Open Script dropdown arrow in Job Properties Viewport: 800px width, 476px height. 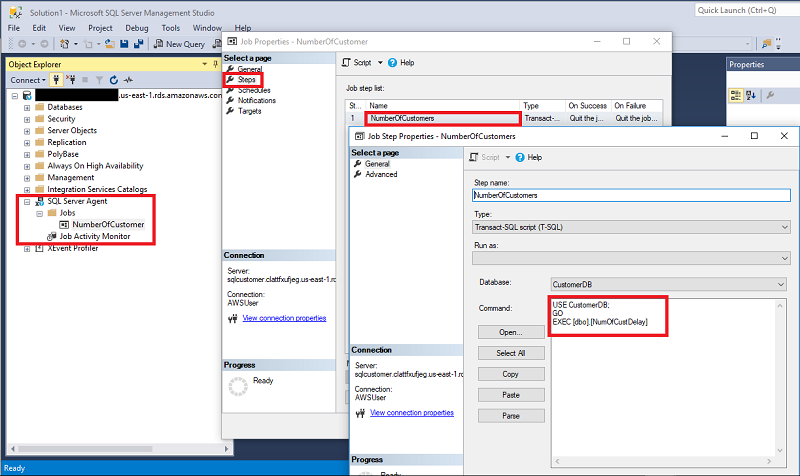pyautogui.click(x=380, y=63)
